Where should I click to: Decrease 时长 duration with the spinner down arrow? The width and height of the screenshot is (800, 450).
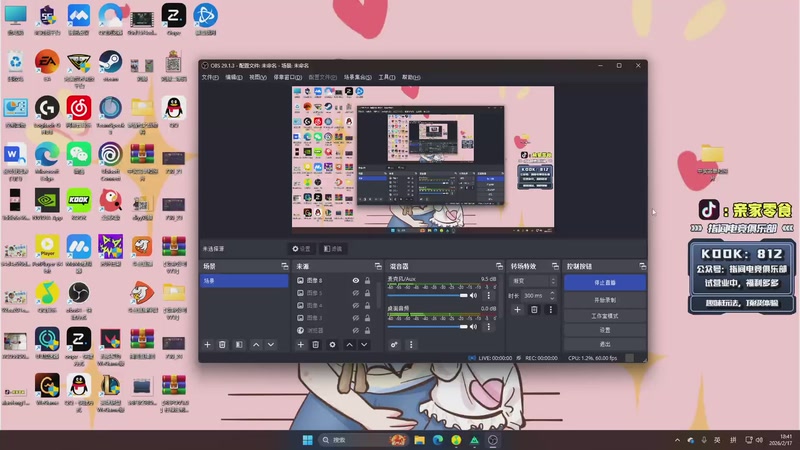[x=552, y=297]
